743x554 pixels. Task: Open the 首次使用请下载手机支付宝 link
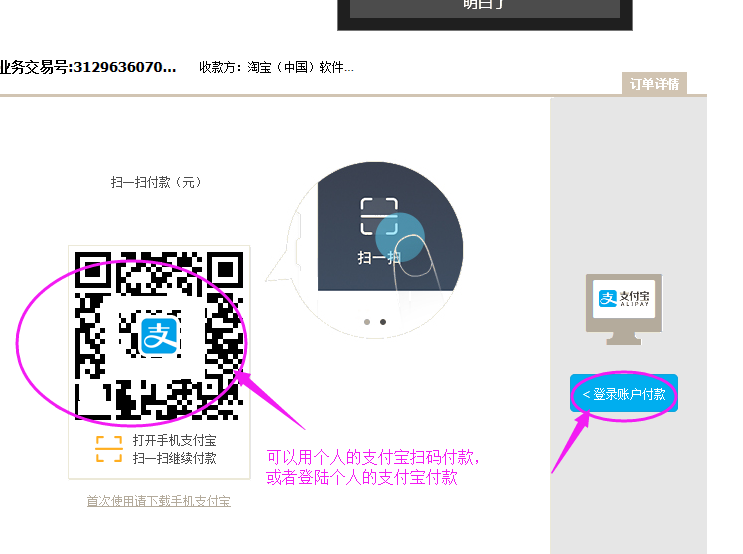158,501
